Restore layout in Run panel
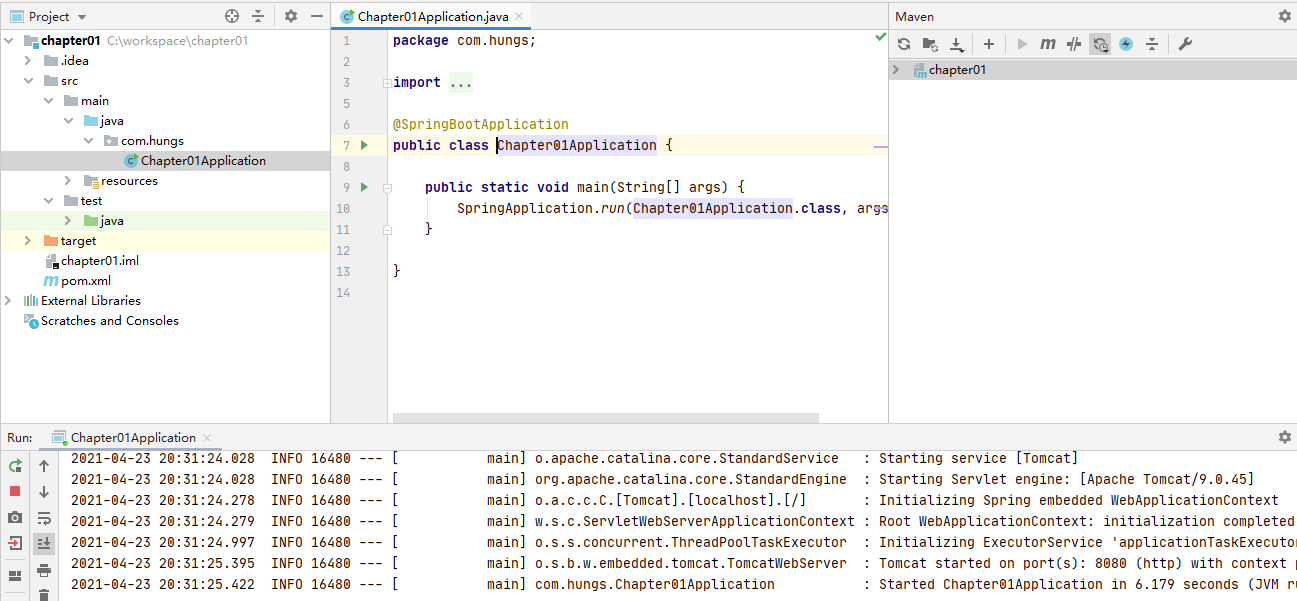The width and height of the screenshot is (1297, 601). point(15,576)
